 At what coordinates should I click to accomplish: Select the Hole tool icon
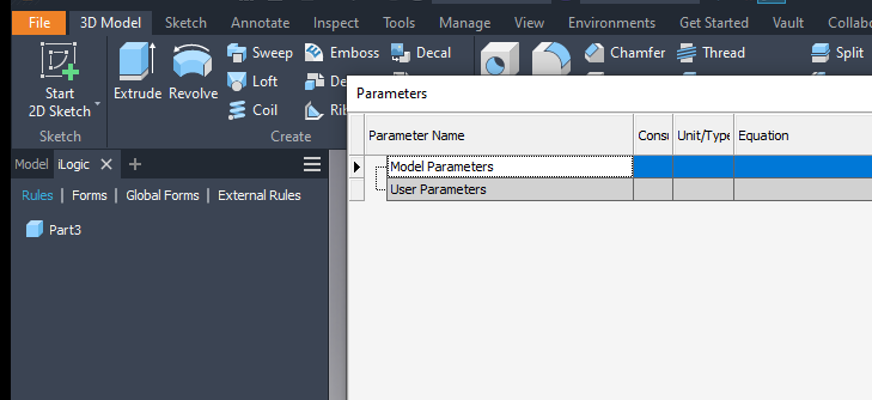click(x=499, y=59)
